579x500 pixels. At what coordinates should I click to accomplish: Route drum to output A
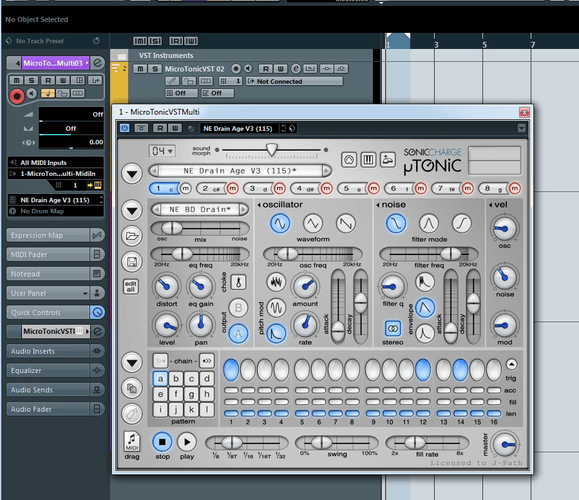click(238, 333)
